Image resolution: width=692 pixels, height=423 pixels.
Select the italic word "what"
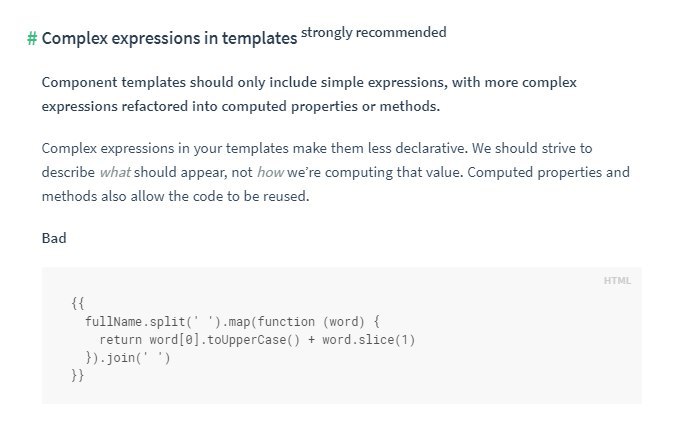tap(115, 172)
